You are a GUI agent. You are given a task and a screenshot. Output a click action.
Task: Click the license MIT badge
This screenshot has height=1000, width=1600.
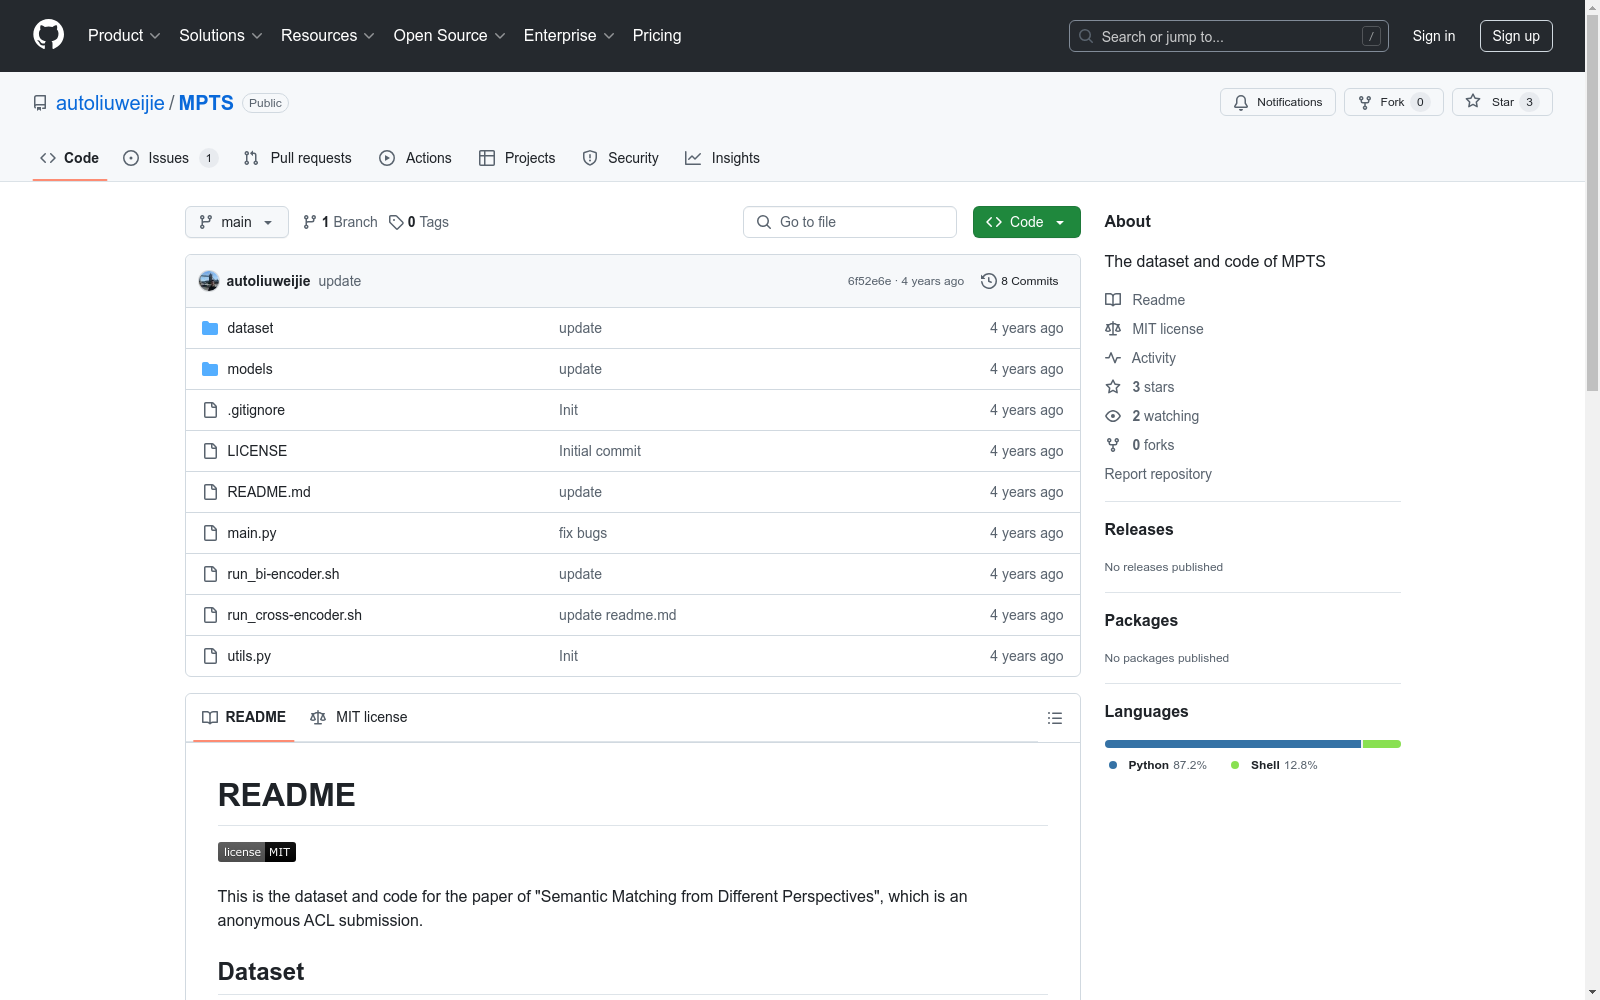[x=257, y=852]
